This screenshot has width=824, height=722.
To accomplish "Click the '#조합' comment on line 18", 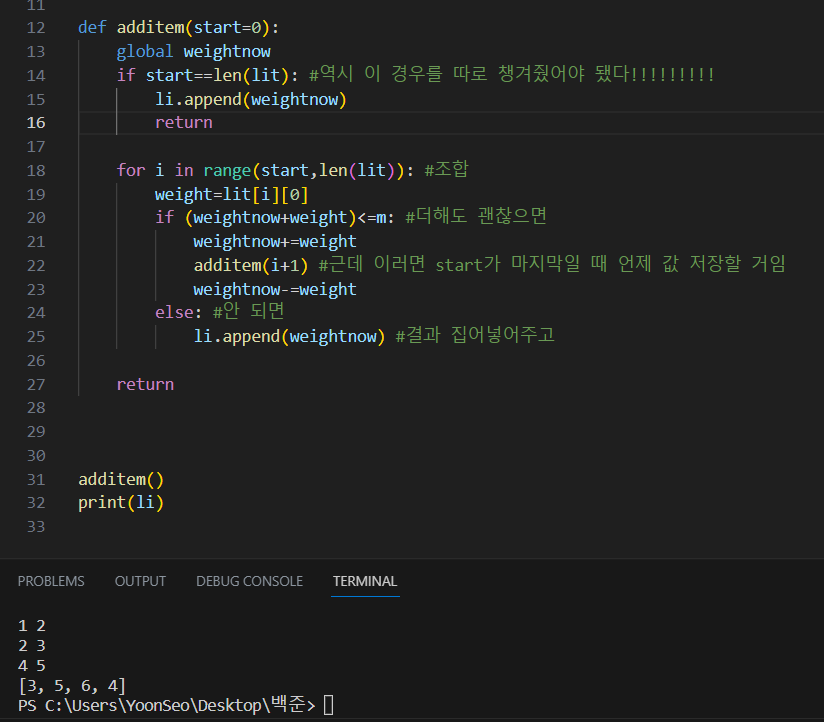I will pos(446,169).
